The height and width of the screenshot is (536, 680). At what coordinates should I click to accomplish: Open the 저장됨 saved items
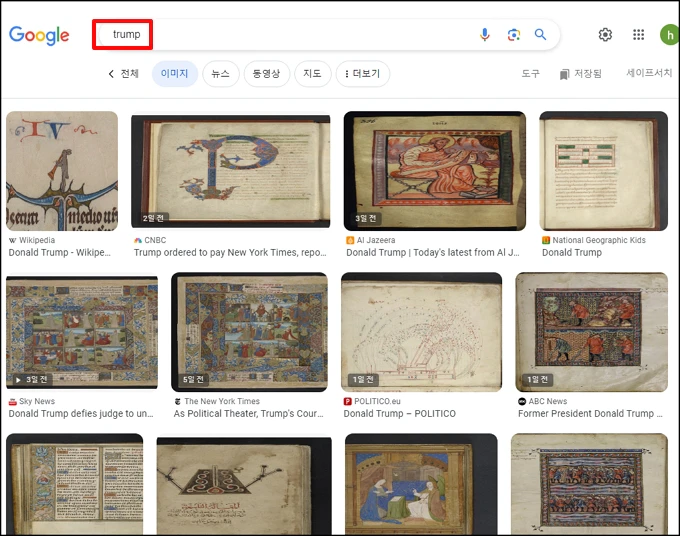point(581,74)
